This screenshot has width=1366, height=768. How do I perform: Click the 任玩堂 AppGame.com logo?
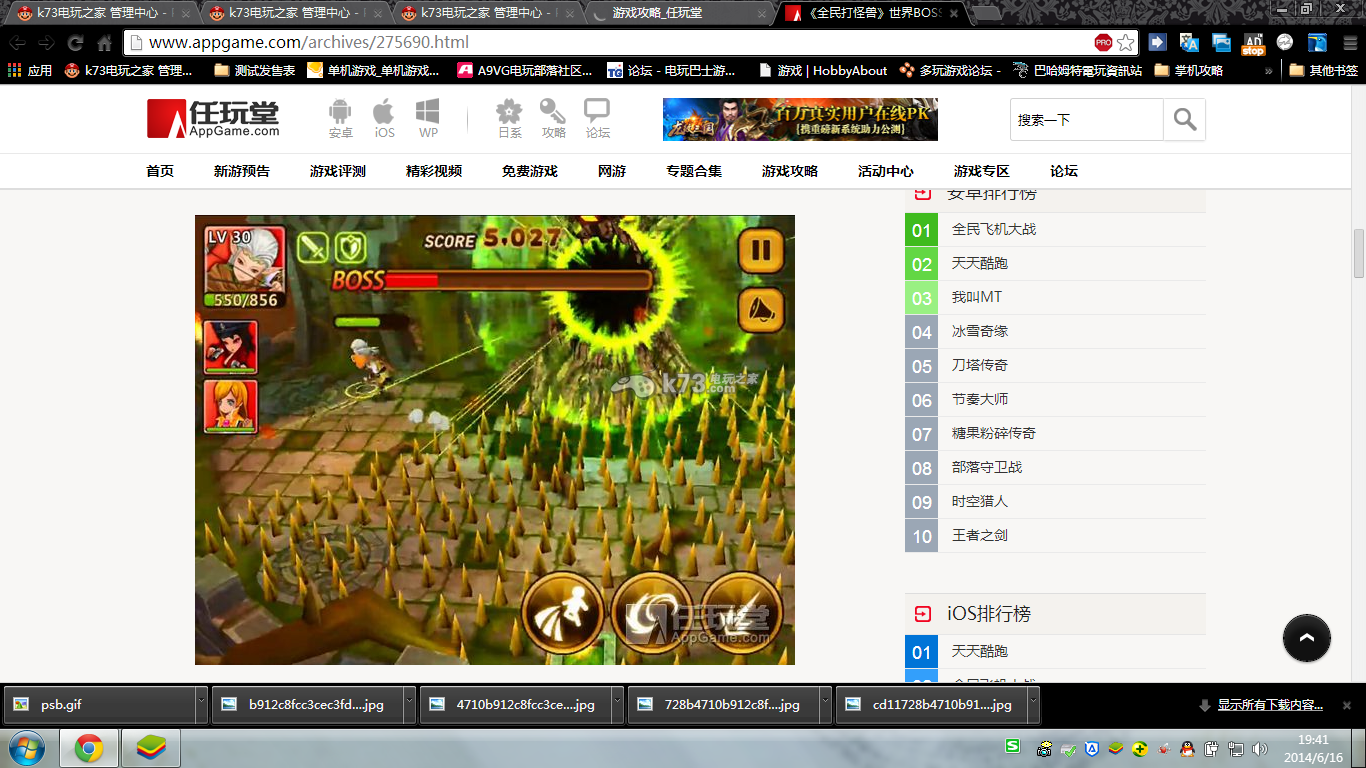[x=213, y=119]
